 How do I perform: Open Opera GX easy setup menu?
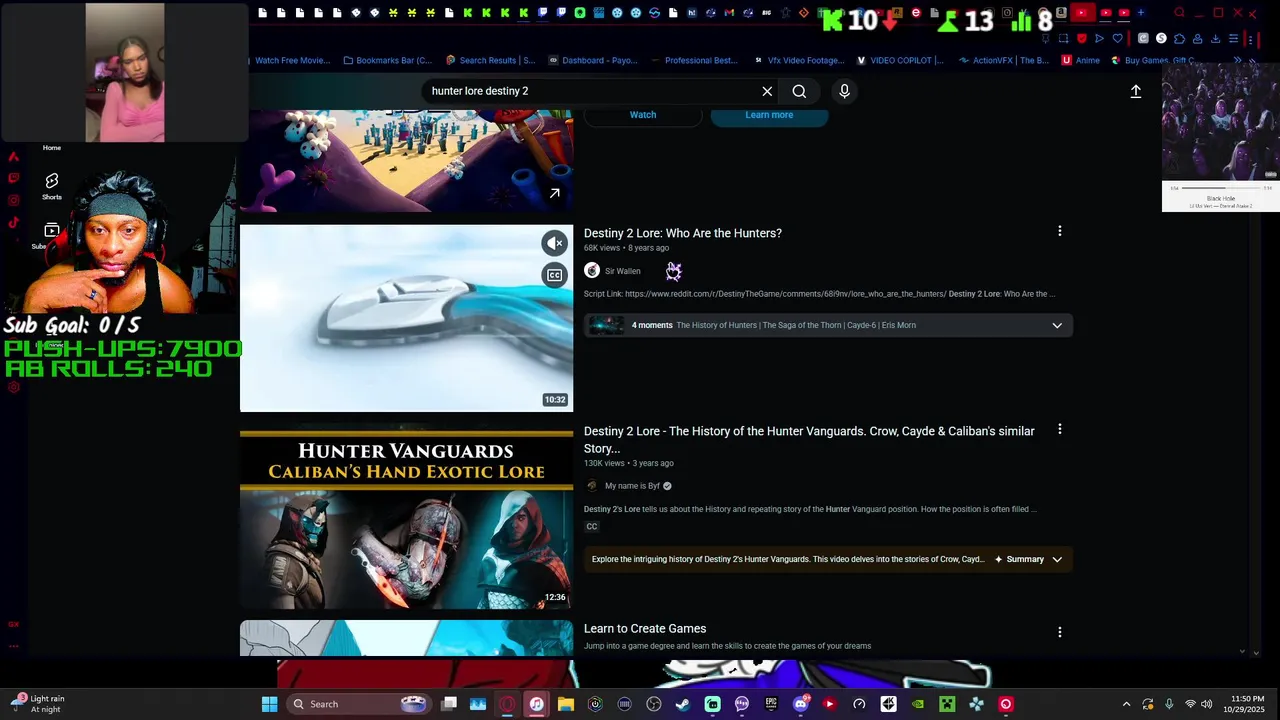click(1233, 39)
